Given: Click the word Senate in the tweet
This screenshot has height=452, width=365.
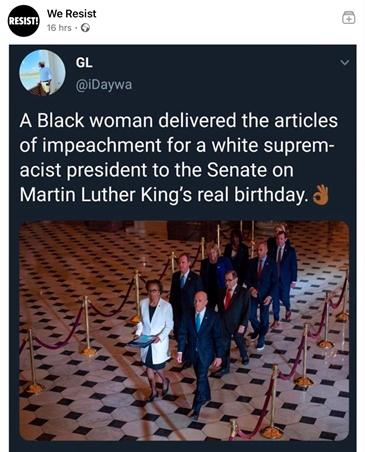Looking at the screenshot, I should point(237,170).
